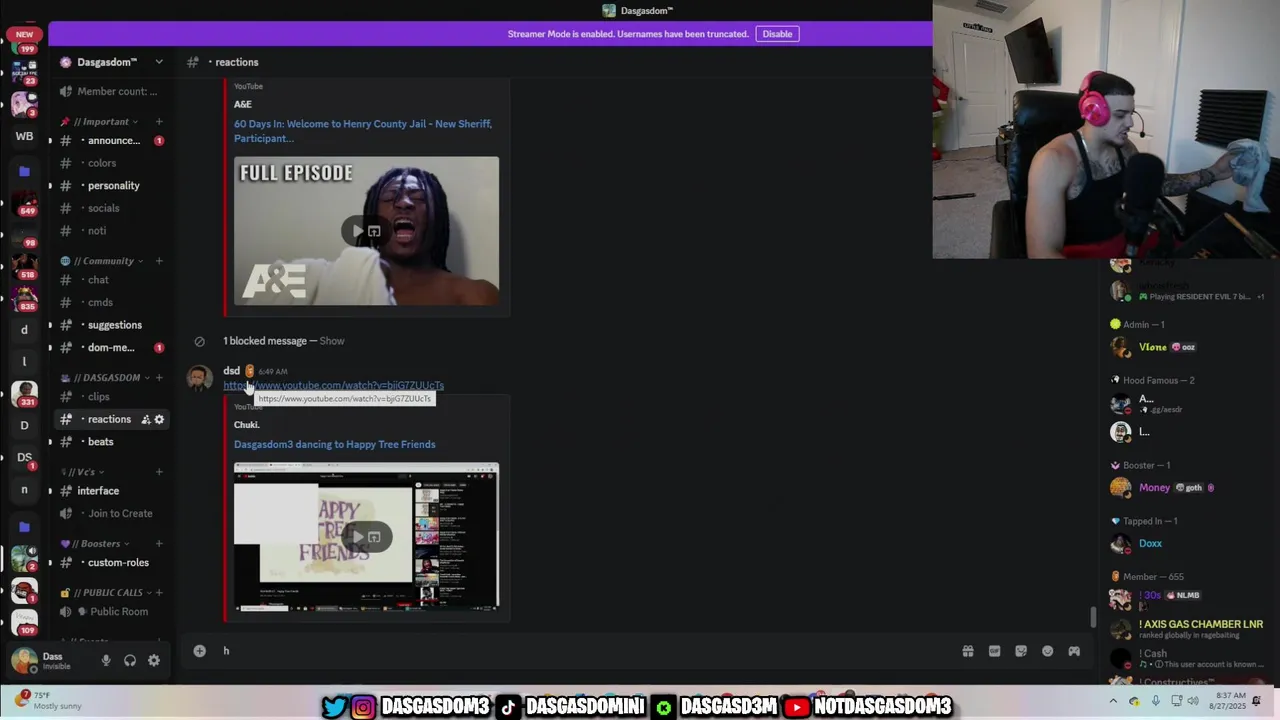This screenshot has height=720, width=1280.
Task: Open Discord user settings gear
Action: 154,660
